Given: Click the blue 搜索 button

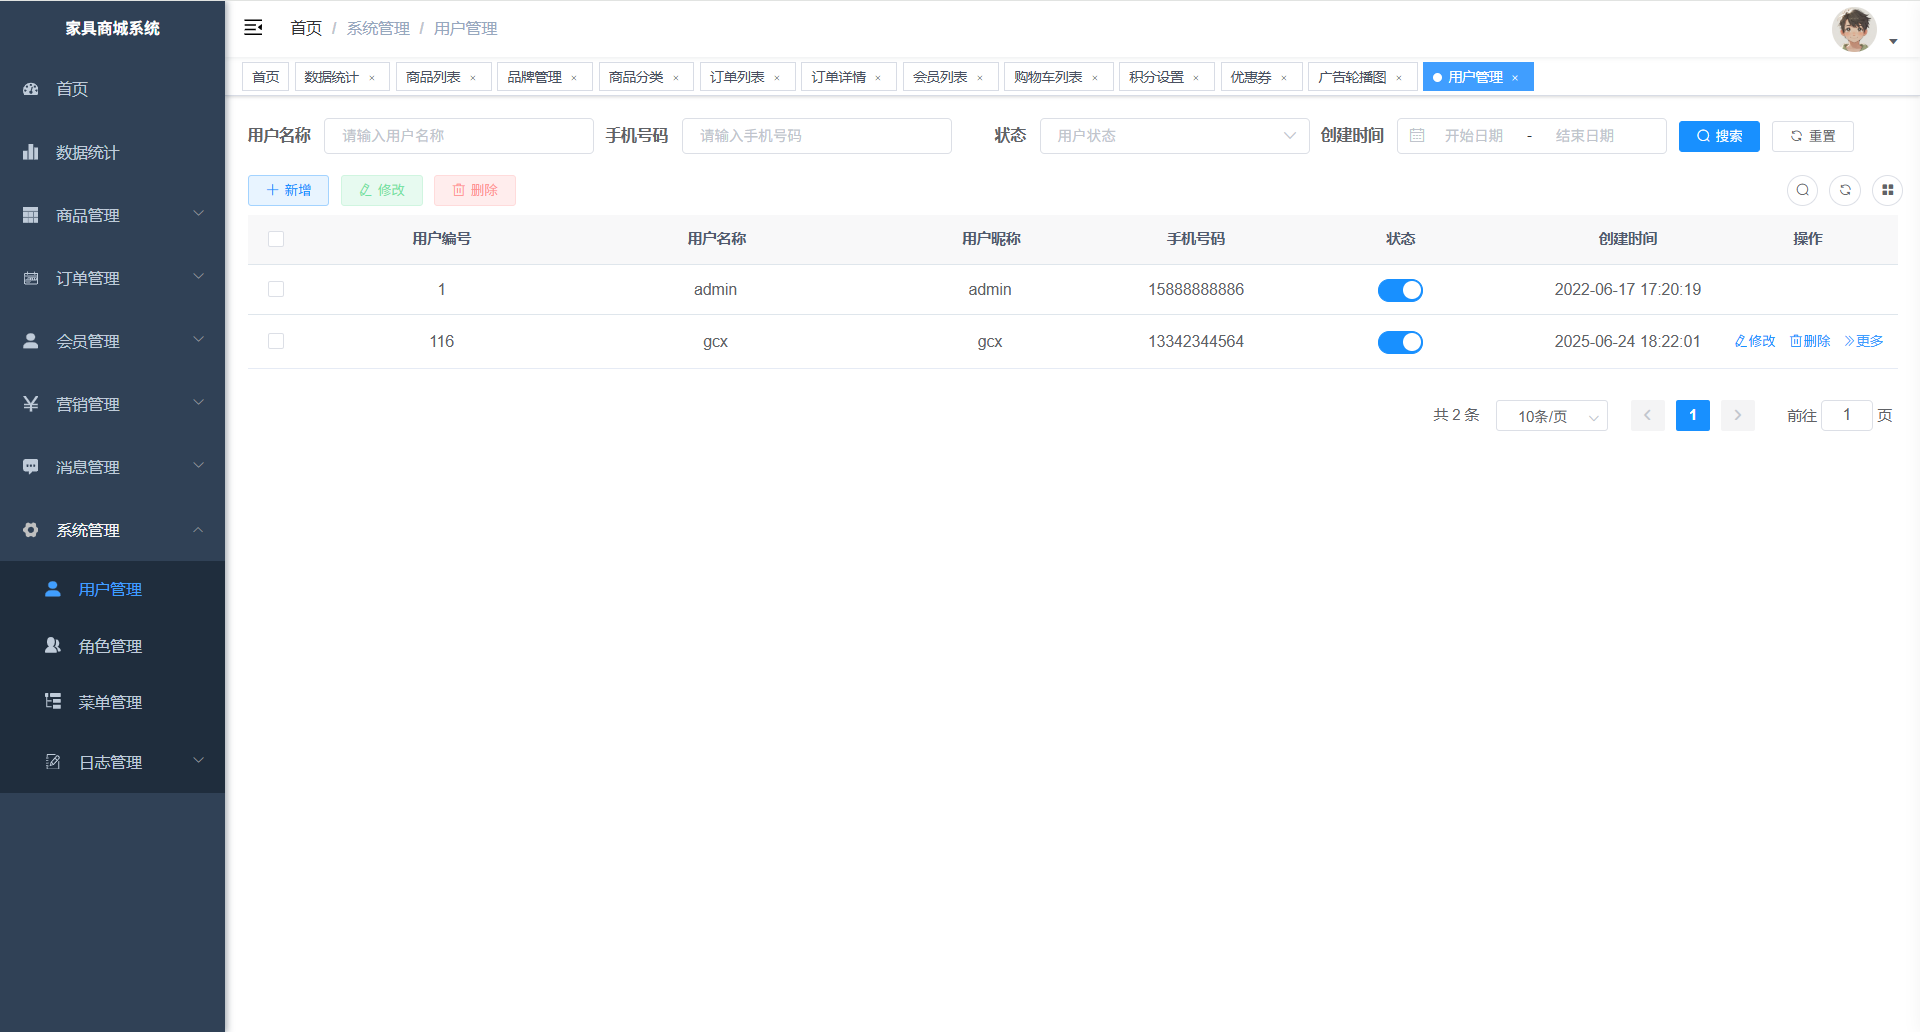Looking at the screenshot, I should coord(1718,136).
